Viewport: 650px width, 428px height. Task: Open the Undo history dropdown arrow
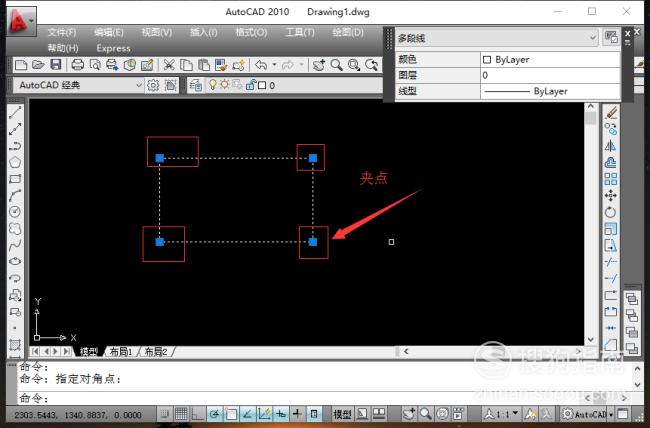pyautogui.click(x=274, y=65)
